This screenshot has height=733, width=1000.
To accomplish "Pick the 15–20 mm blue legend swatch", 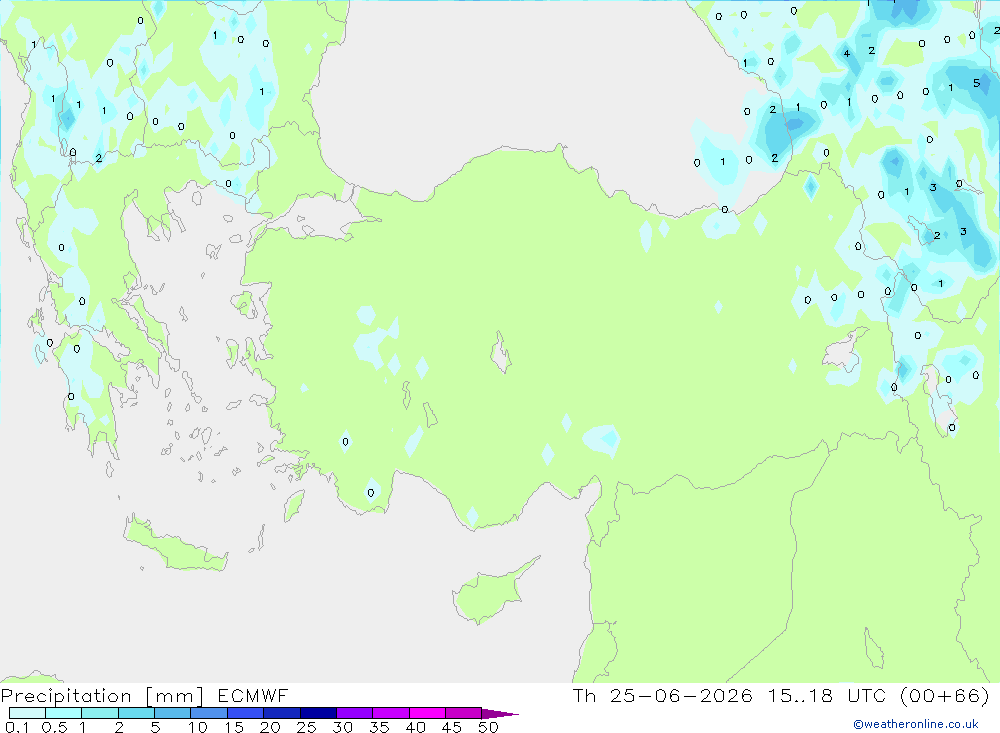I will coord(245,713).
